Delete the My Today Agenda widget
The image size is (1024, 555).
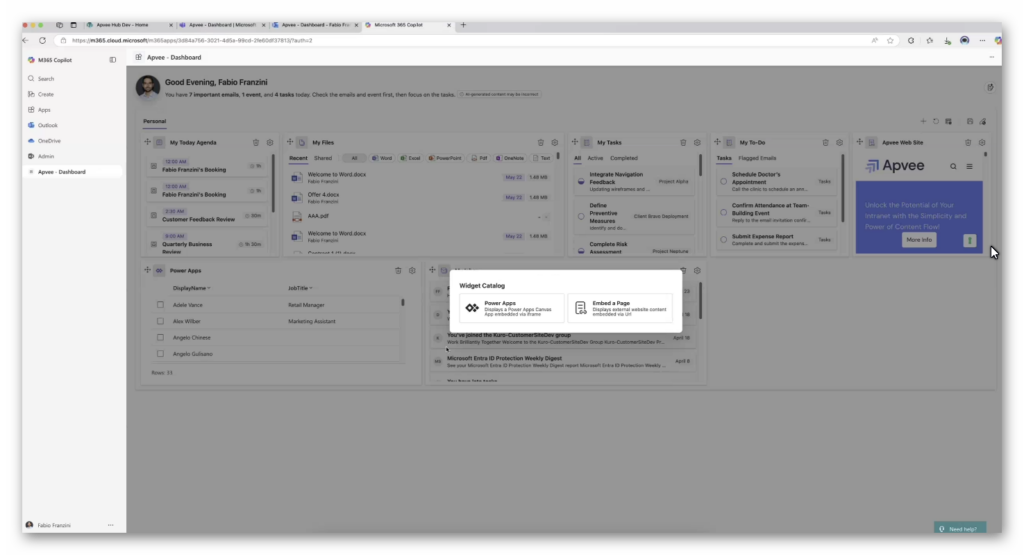pyautogui.click(x=256, y=142)
